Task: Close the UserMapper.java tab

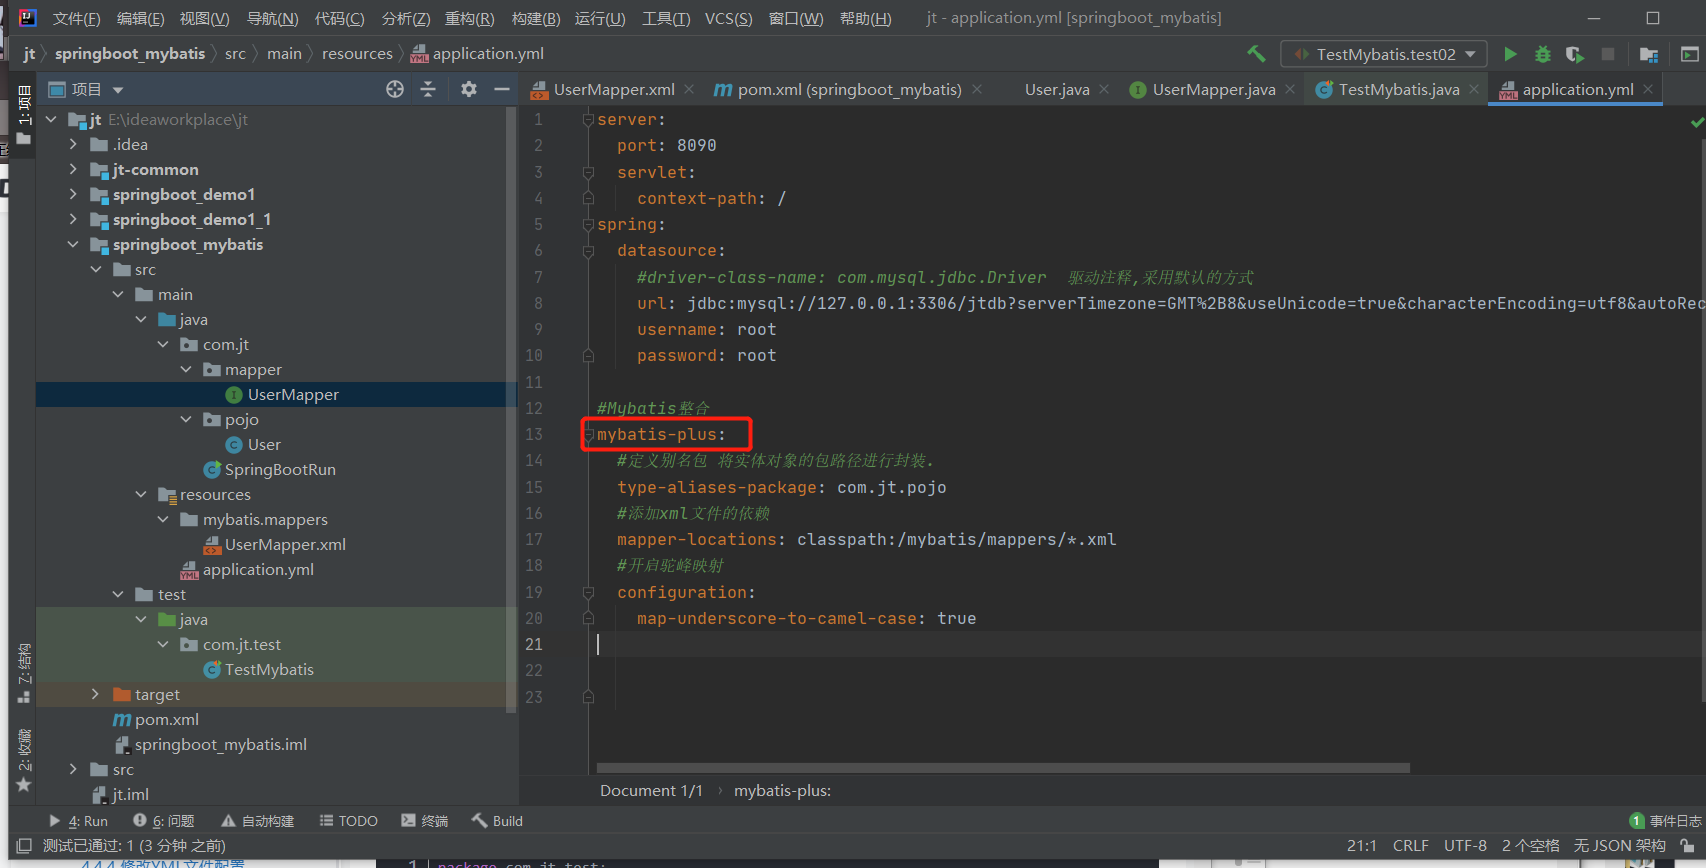Action: point(1290,89)
